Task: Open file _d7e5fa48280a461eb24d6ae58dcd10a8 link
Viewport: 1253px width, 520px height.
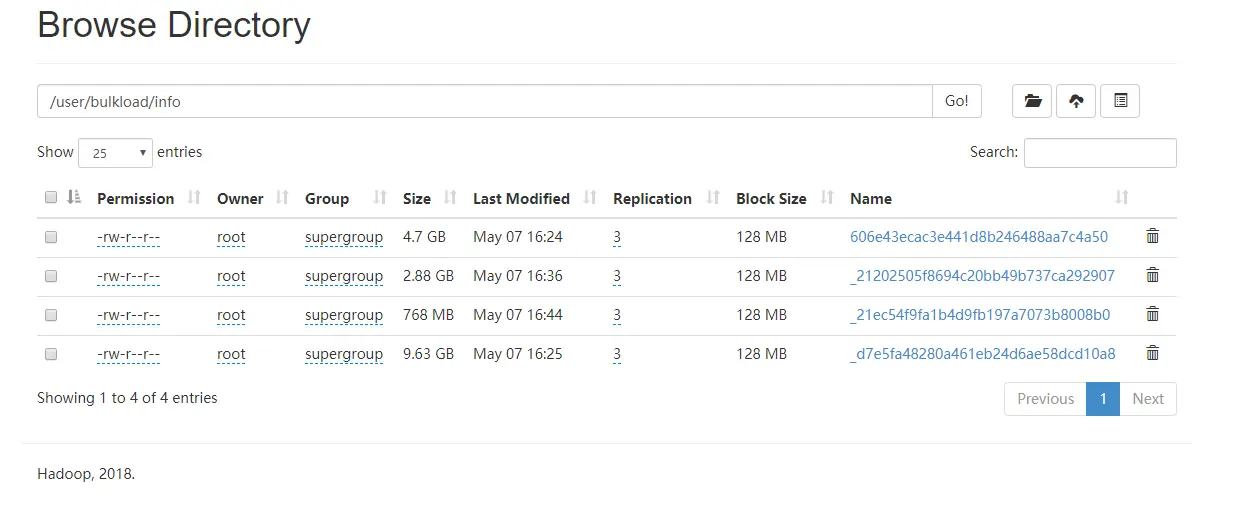Action: tap(982, 354)
